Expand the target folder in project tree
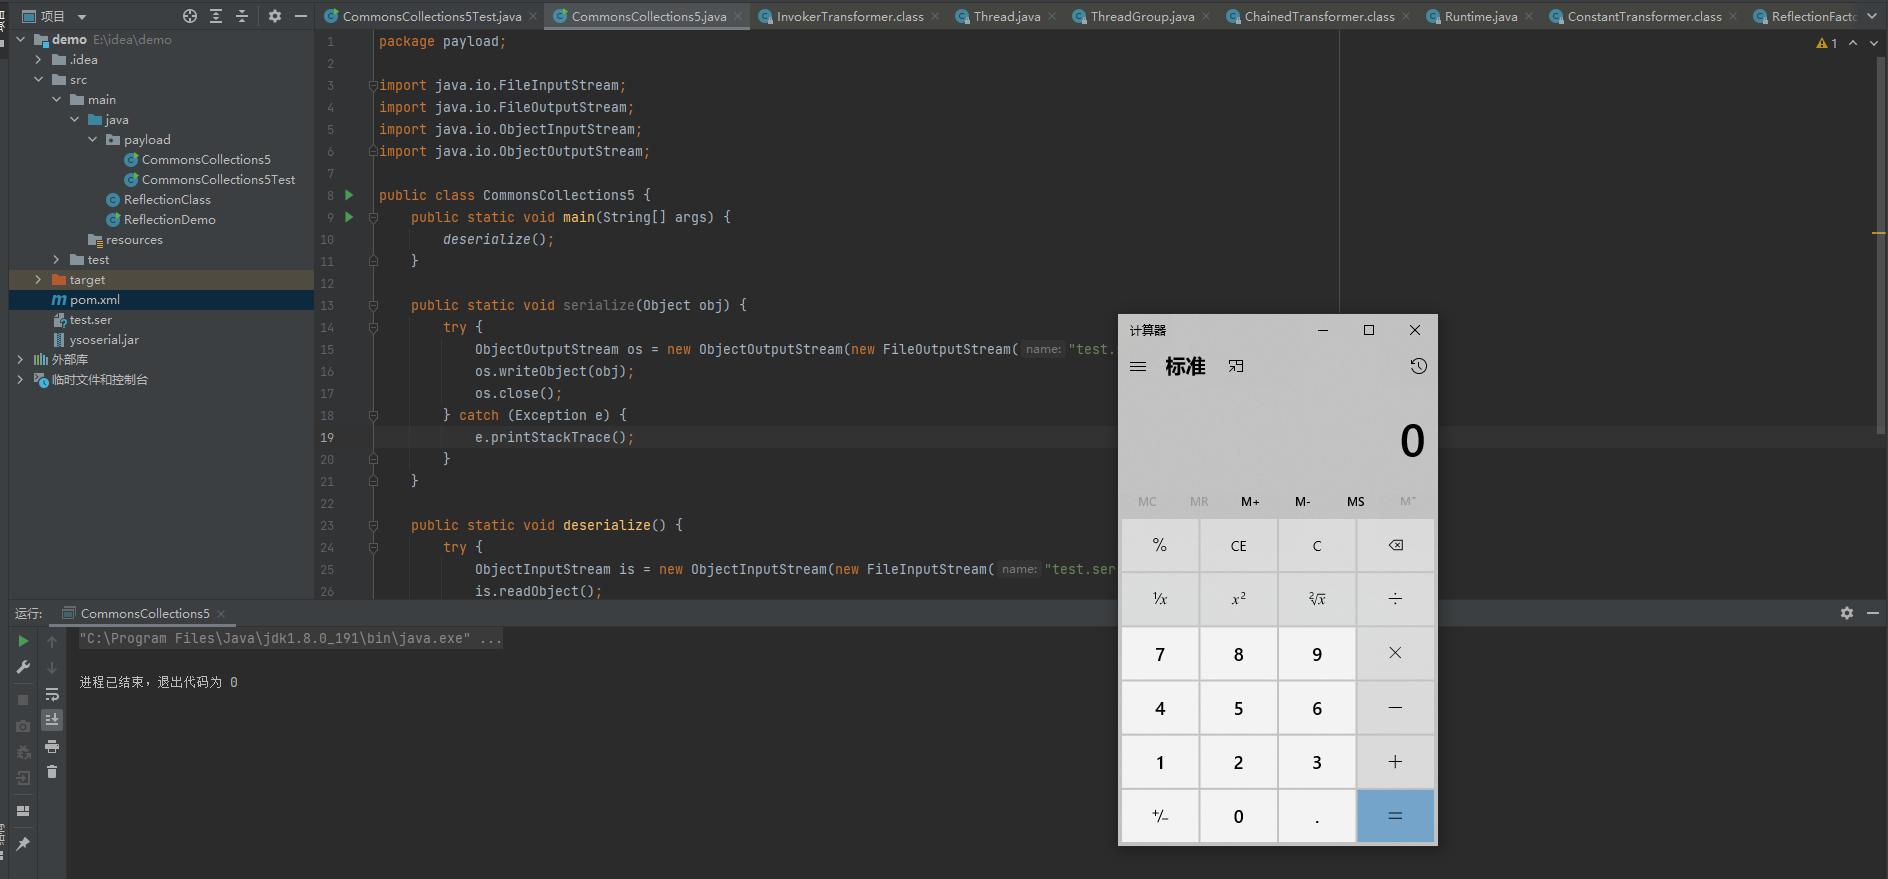The height and width of the screenshot is (879, 1888). (x=38, y=280)
